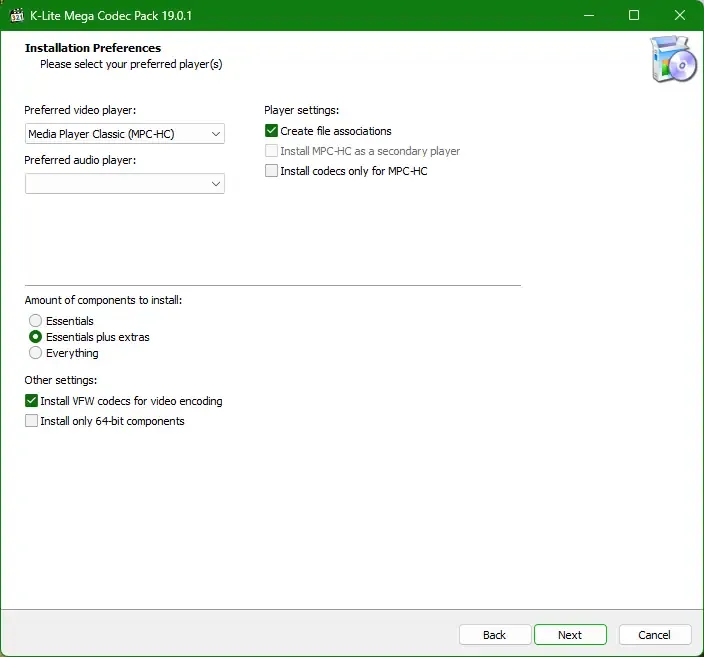Click the codec pack box logo
704x657 pixels.
tap(673, 59)
